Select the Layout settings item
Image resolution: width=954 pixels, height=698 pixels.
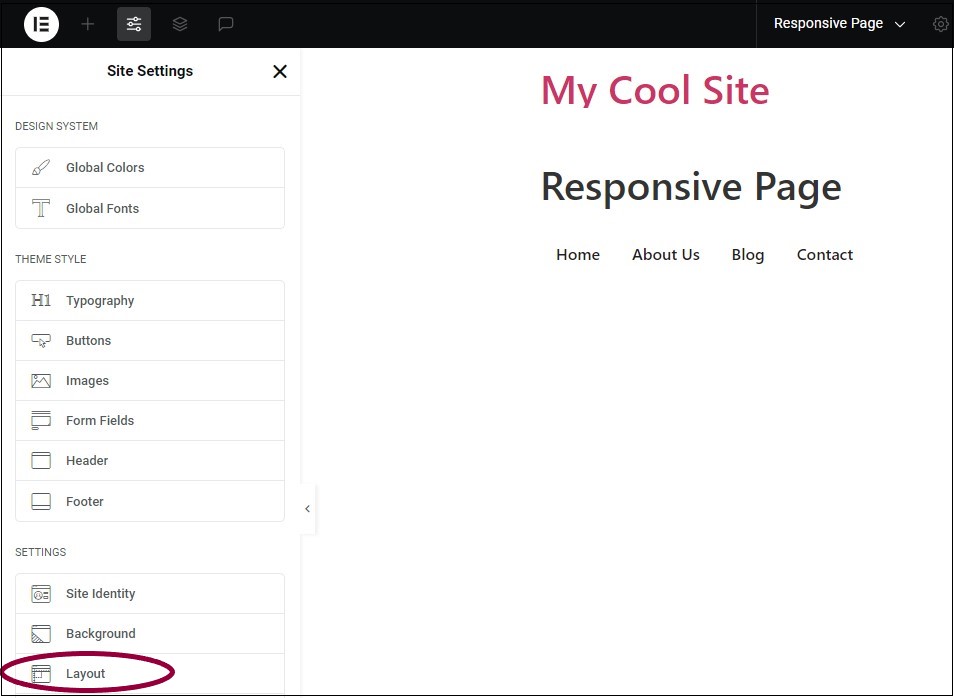[86, 674]
